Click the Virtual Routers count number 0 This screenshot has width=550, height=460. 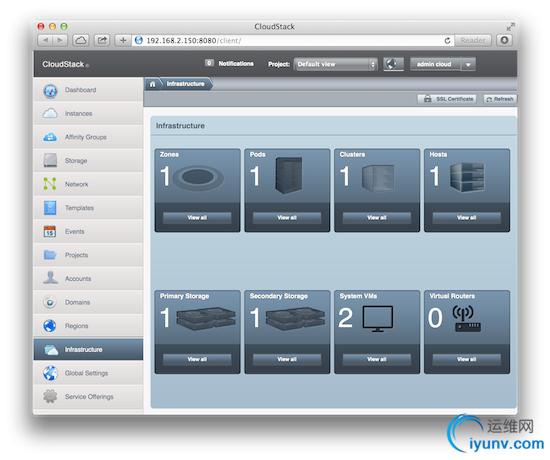(x=435, y=318)
